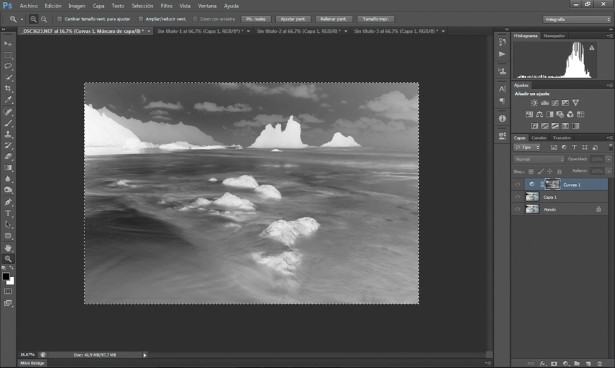Open the Relleno slider arrow

coord(608,171)
